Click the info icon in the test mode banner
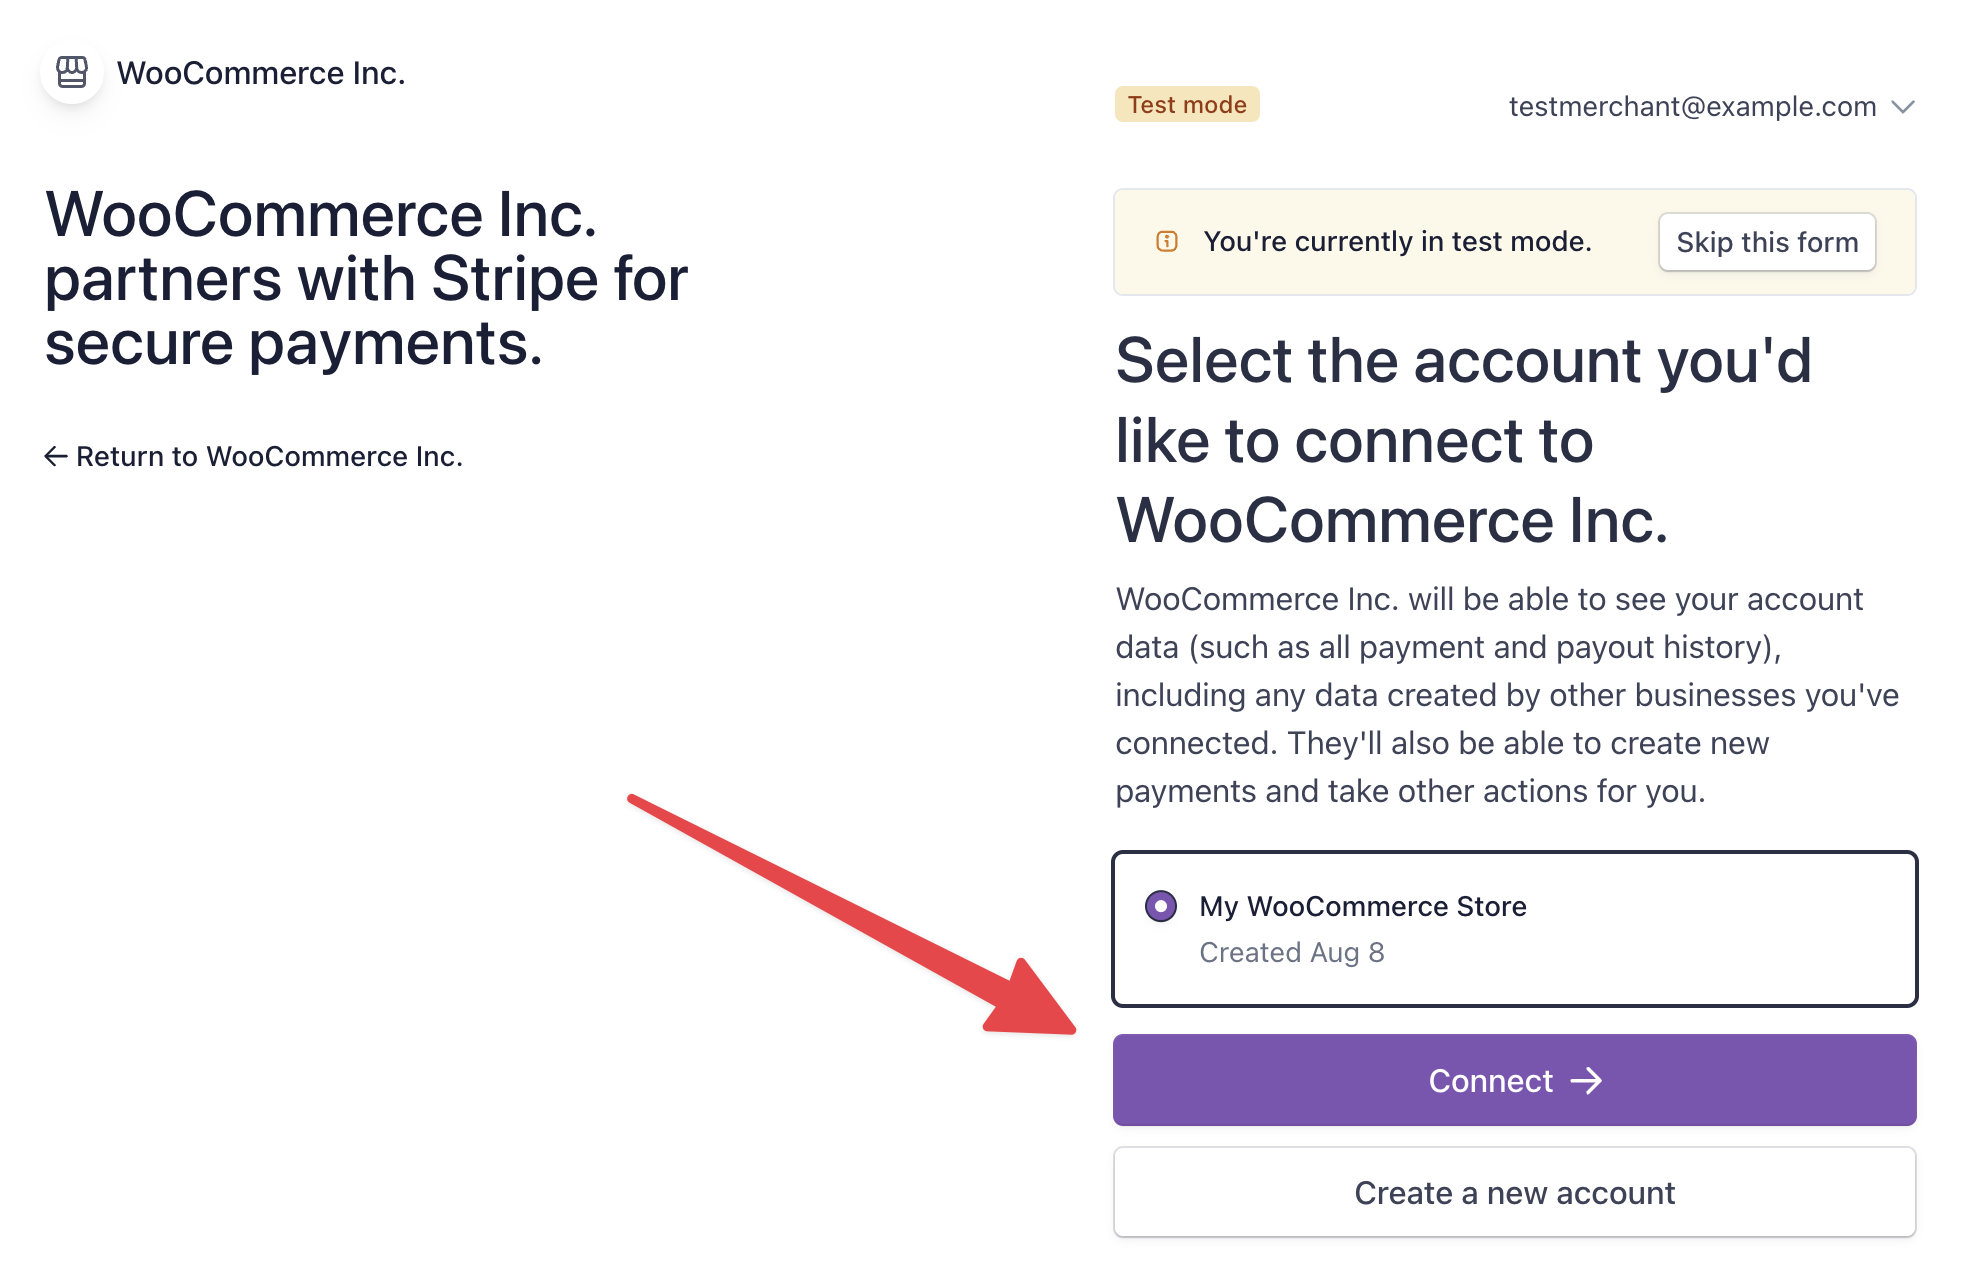This screenshot has height=1288, width=1976. 1167,242
